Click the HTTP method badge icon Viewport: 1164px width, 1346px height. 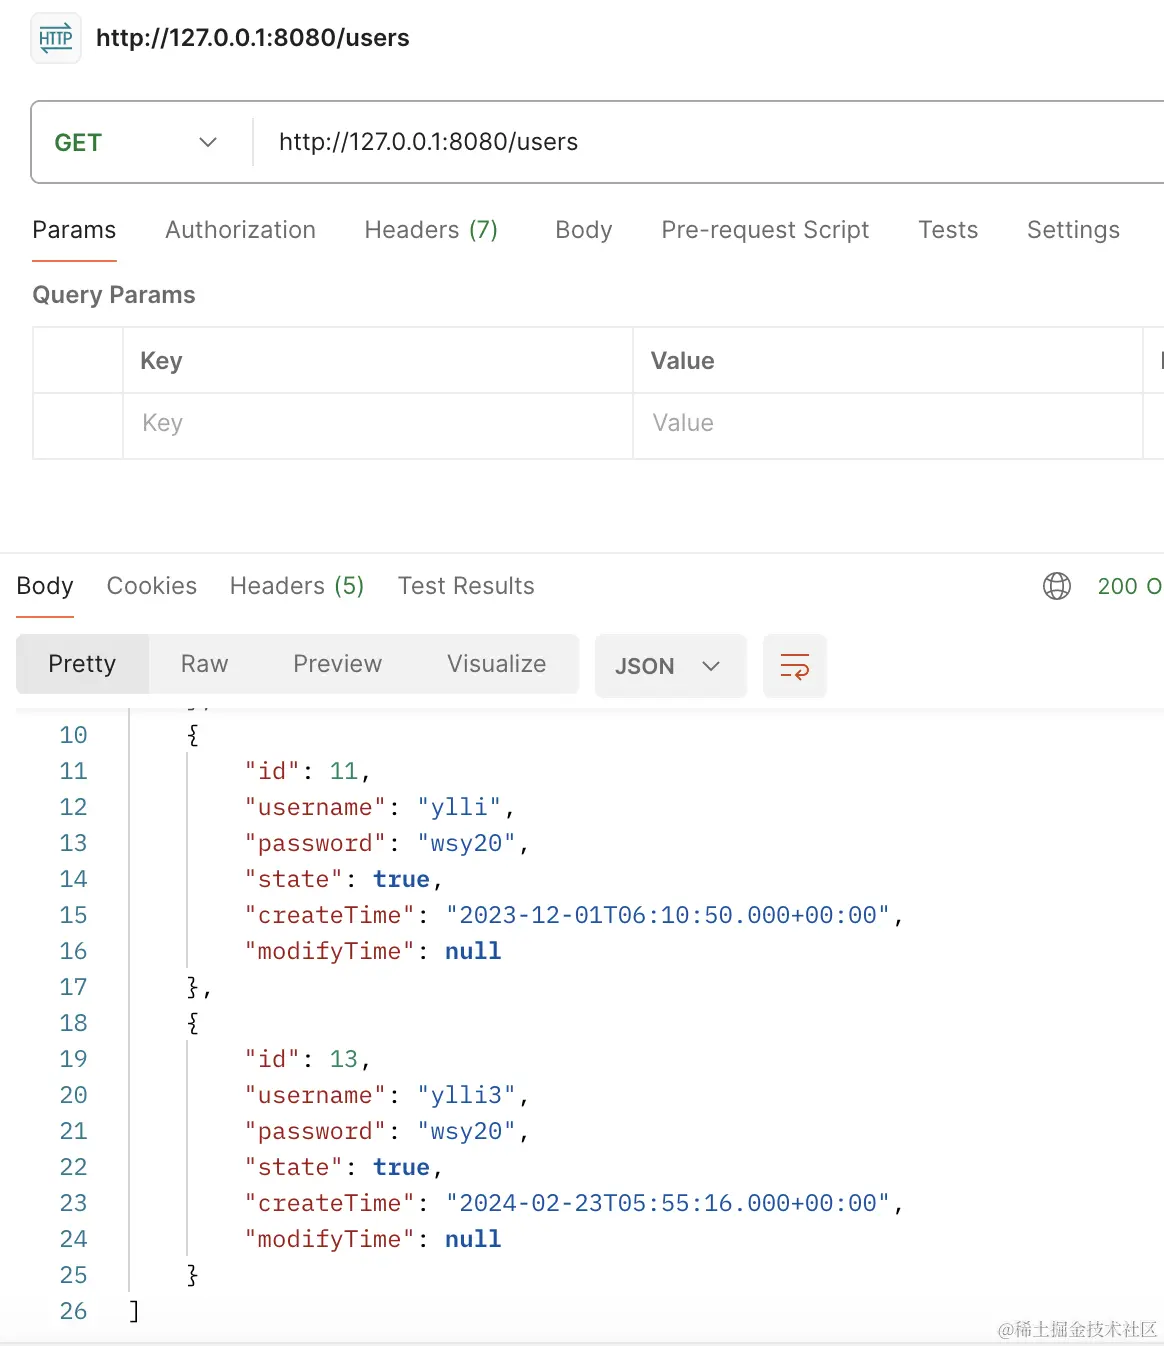[x=55, y=37]
